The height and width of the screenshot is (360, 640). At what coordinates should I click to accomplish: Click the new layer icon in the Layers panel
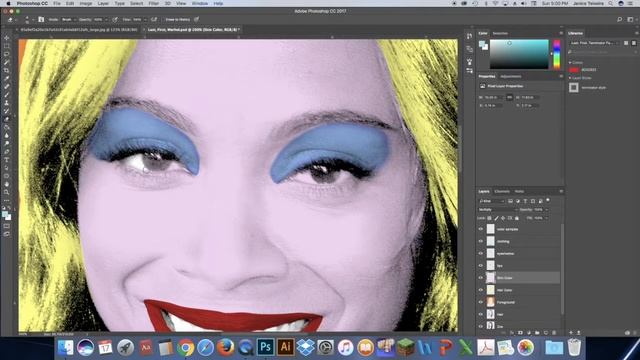pos(546,333)
